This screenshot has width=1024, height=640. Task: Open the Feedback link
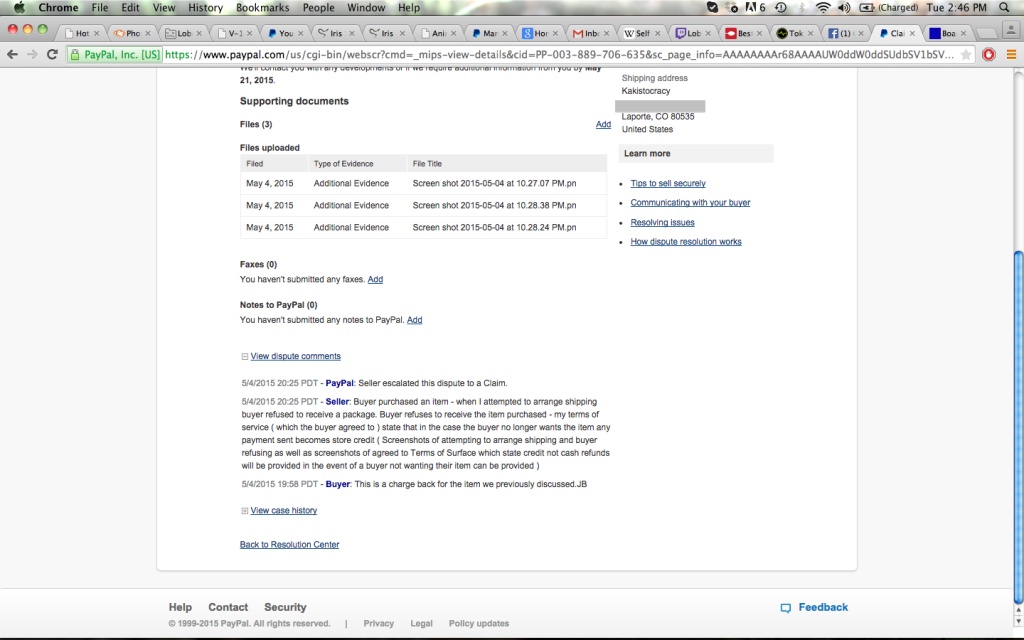pyautogui.click(x=814, y=607)
